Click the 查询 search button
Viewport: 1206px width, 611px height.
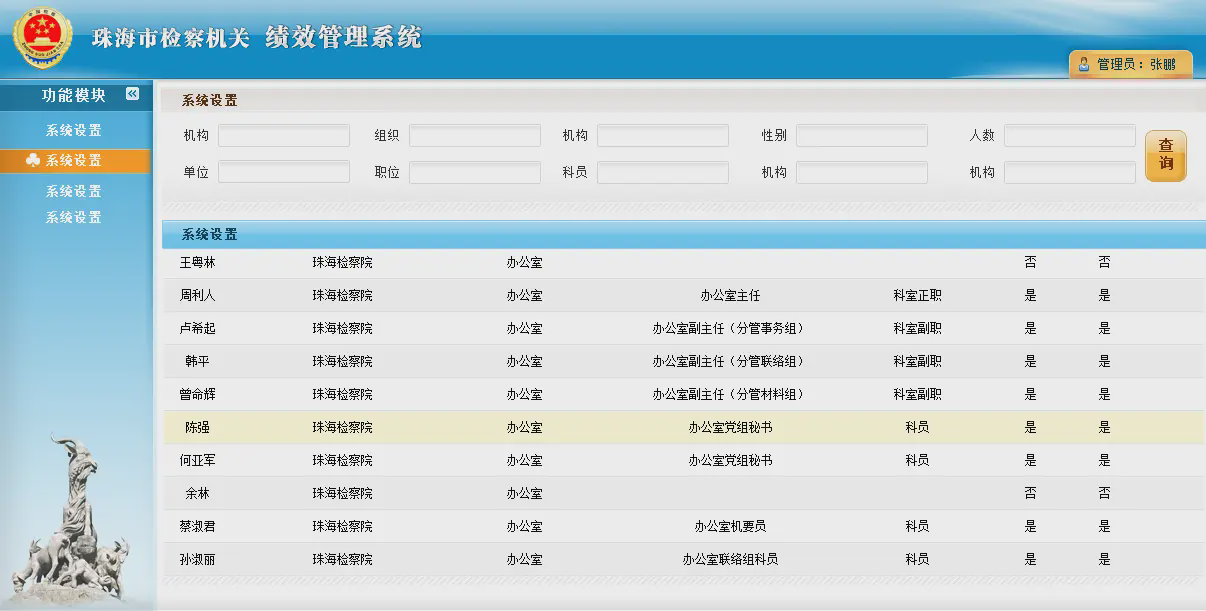1165,155
